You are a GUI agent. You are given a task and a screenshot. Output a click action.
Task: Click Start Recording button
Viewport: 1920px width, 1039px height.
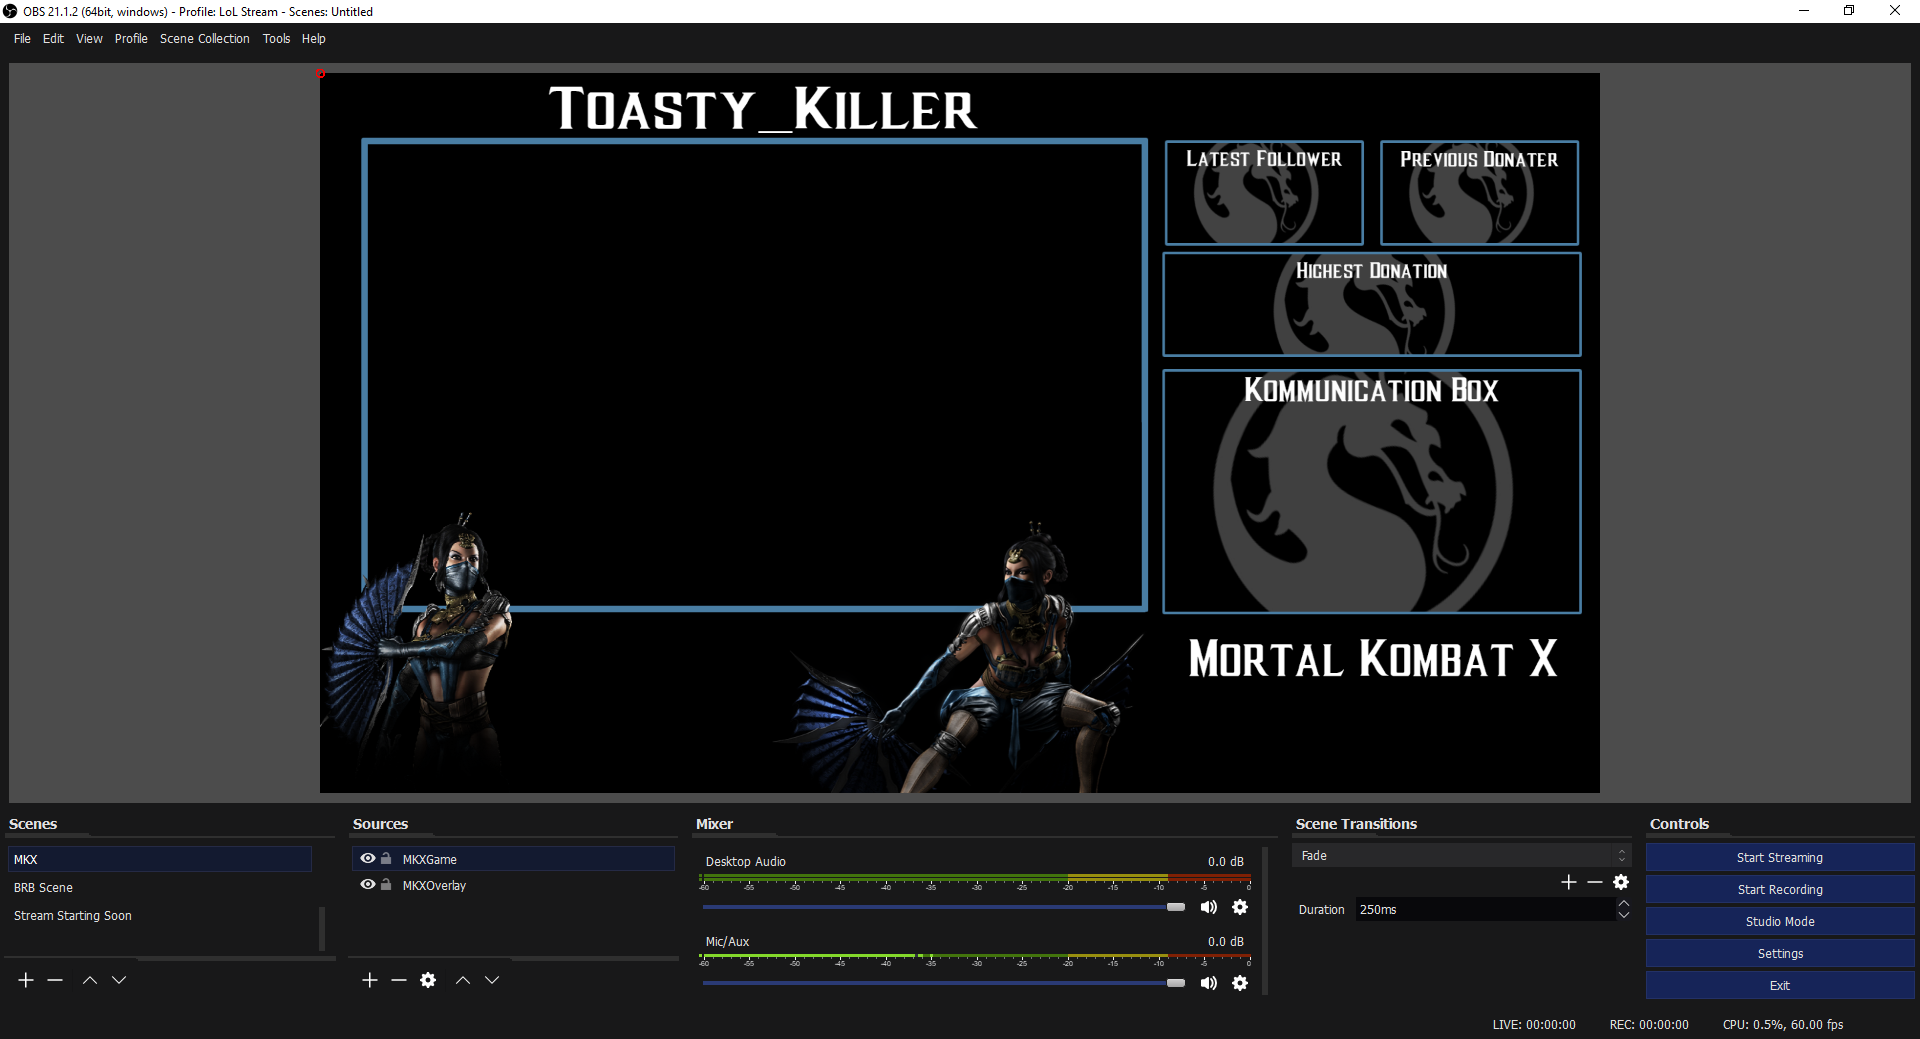1780,890
